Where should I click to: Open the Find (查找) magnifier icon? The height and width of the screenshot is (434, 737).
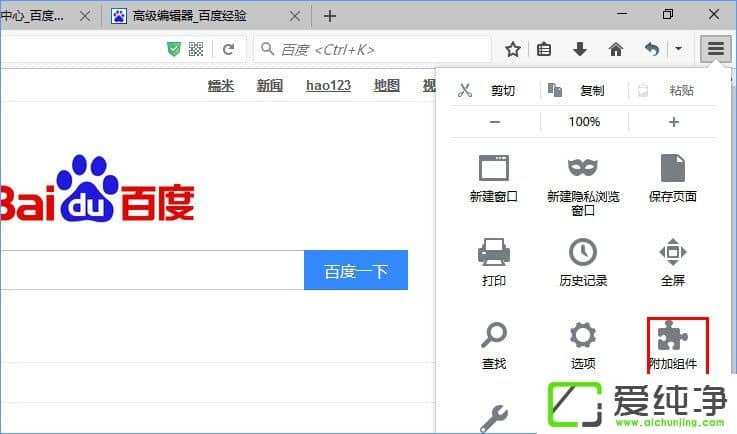[494, 336]
